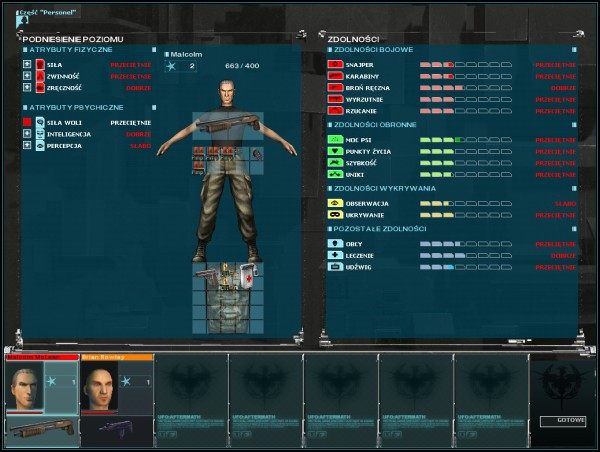This screenshot has height=452, width=600.
Task: Click the Moc Psi green icon
Action: click(x=336, y=140)
